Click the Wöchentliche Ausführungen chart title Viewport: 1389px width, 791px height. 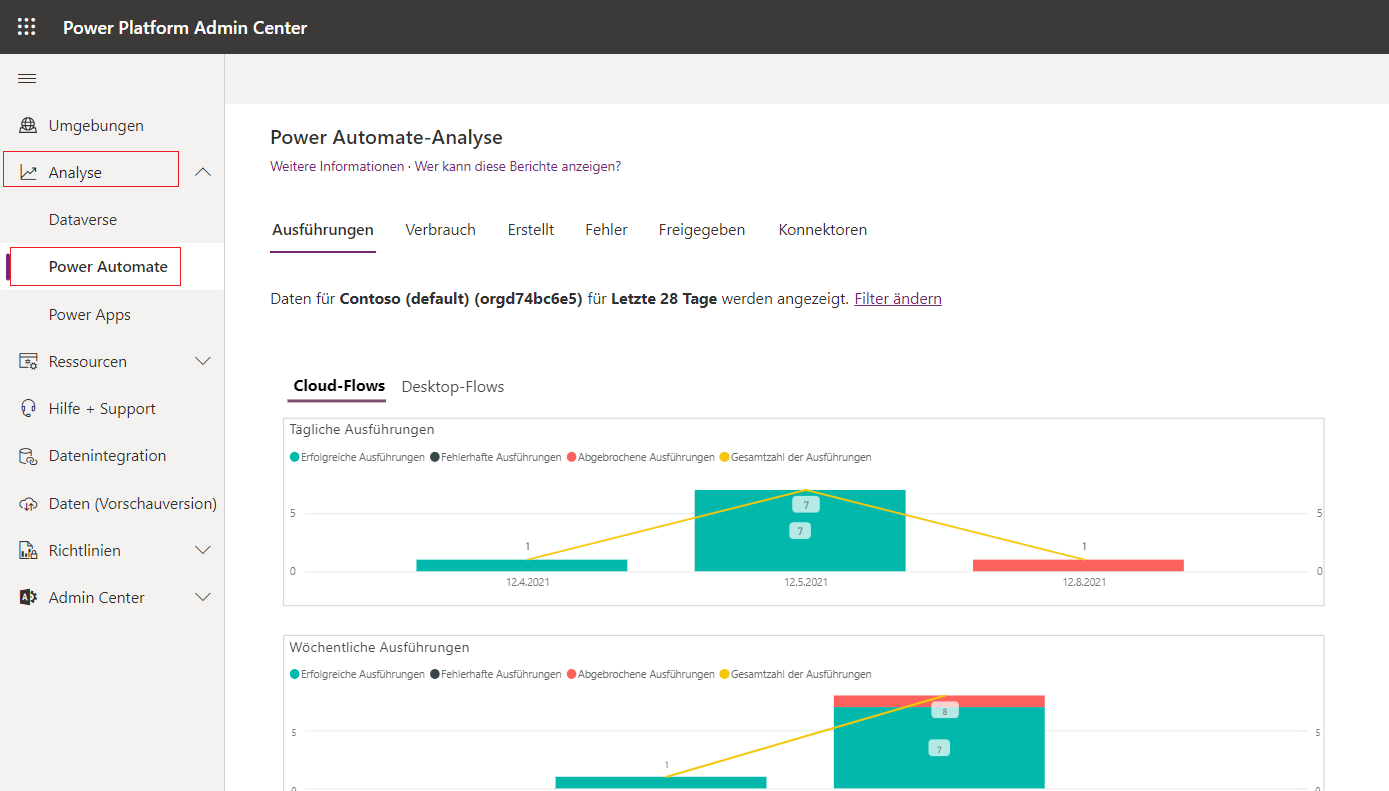coord(379,648)
